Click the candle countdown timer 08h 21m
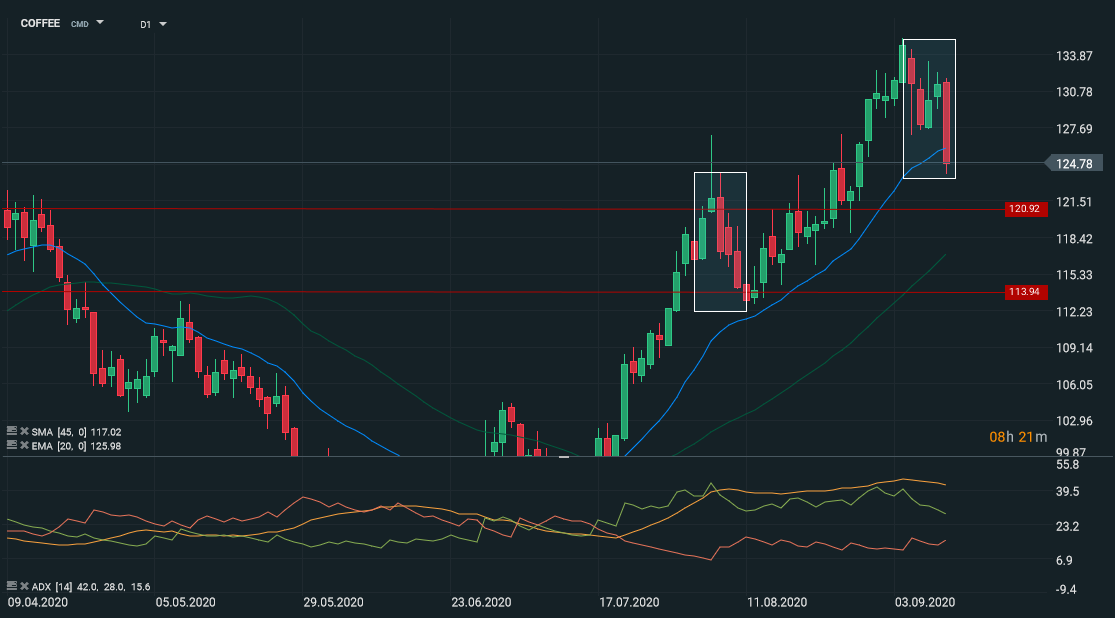The image size is (1115, 618). pos(1018,437)
